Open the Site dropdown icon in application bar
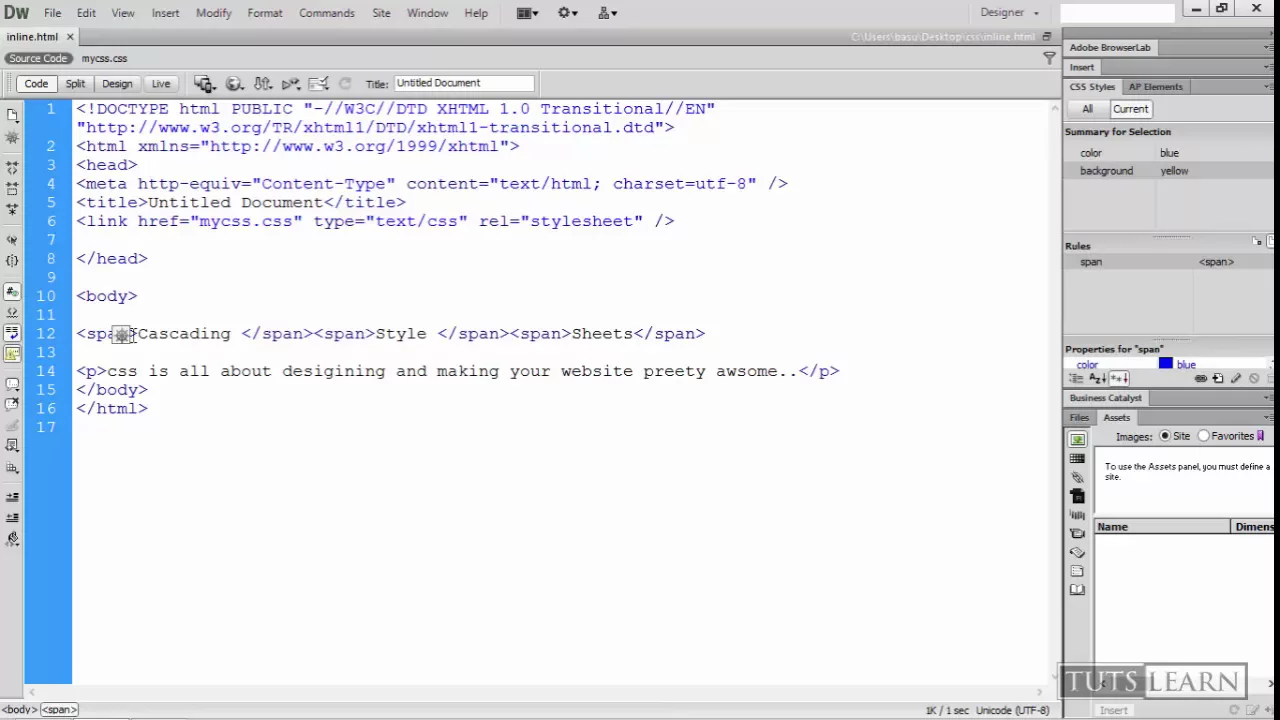Screen dimensions: 1280x720 [x=607, y=13]
